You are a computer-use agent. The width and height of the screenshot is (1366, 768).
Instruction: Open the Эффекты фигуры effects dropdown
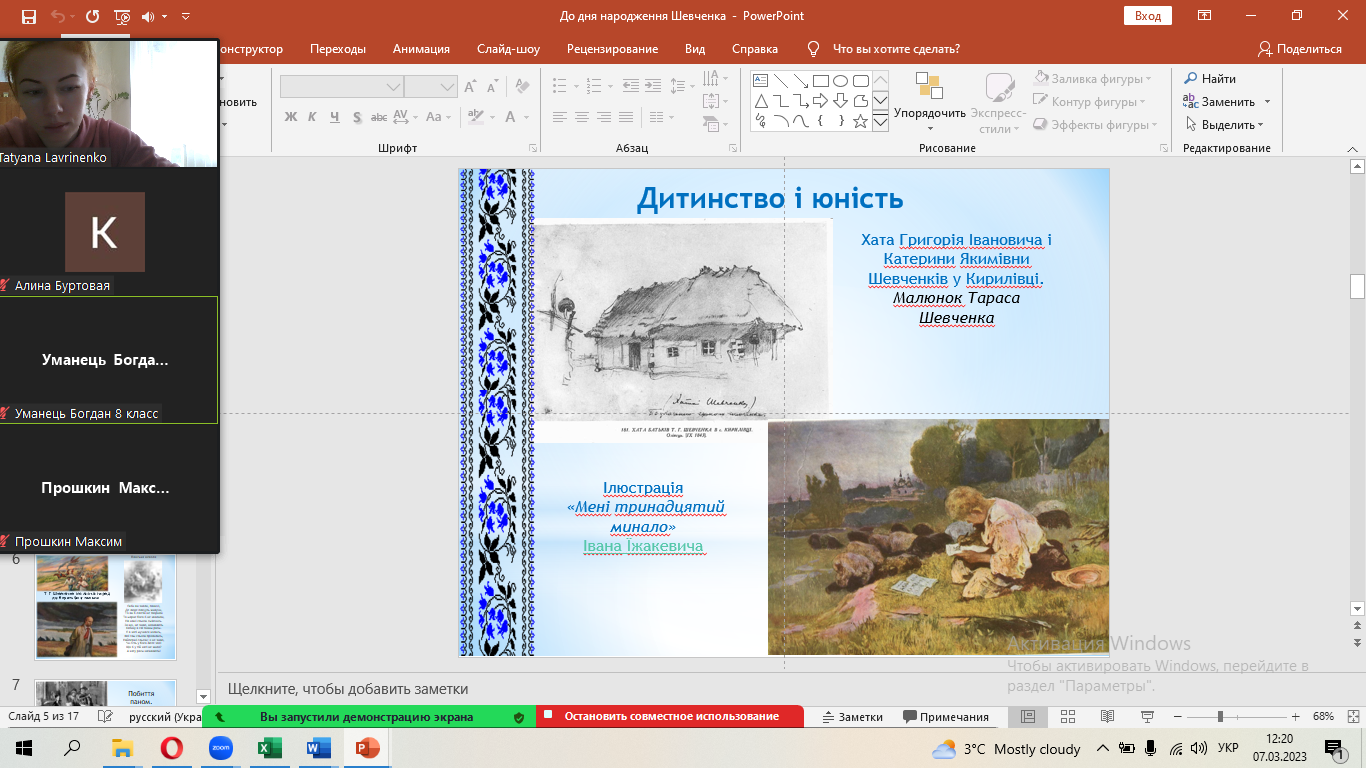(x=1095, y=125)
